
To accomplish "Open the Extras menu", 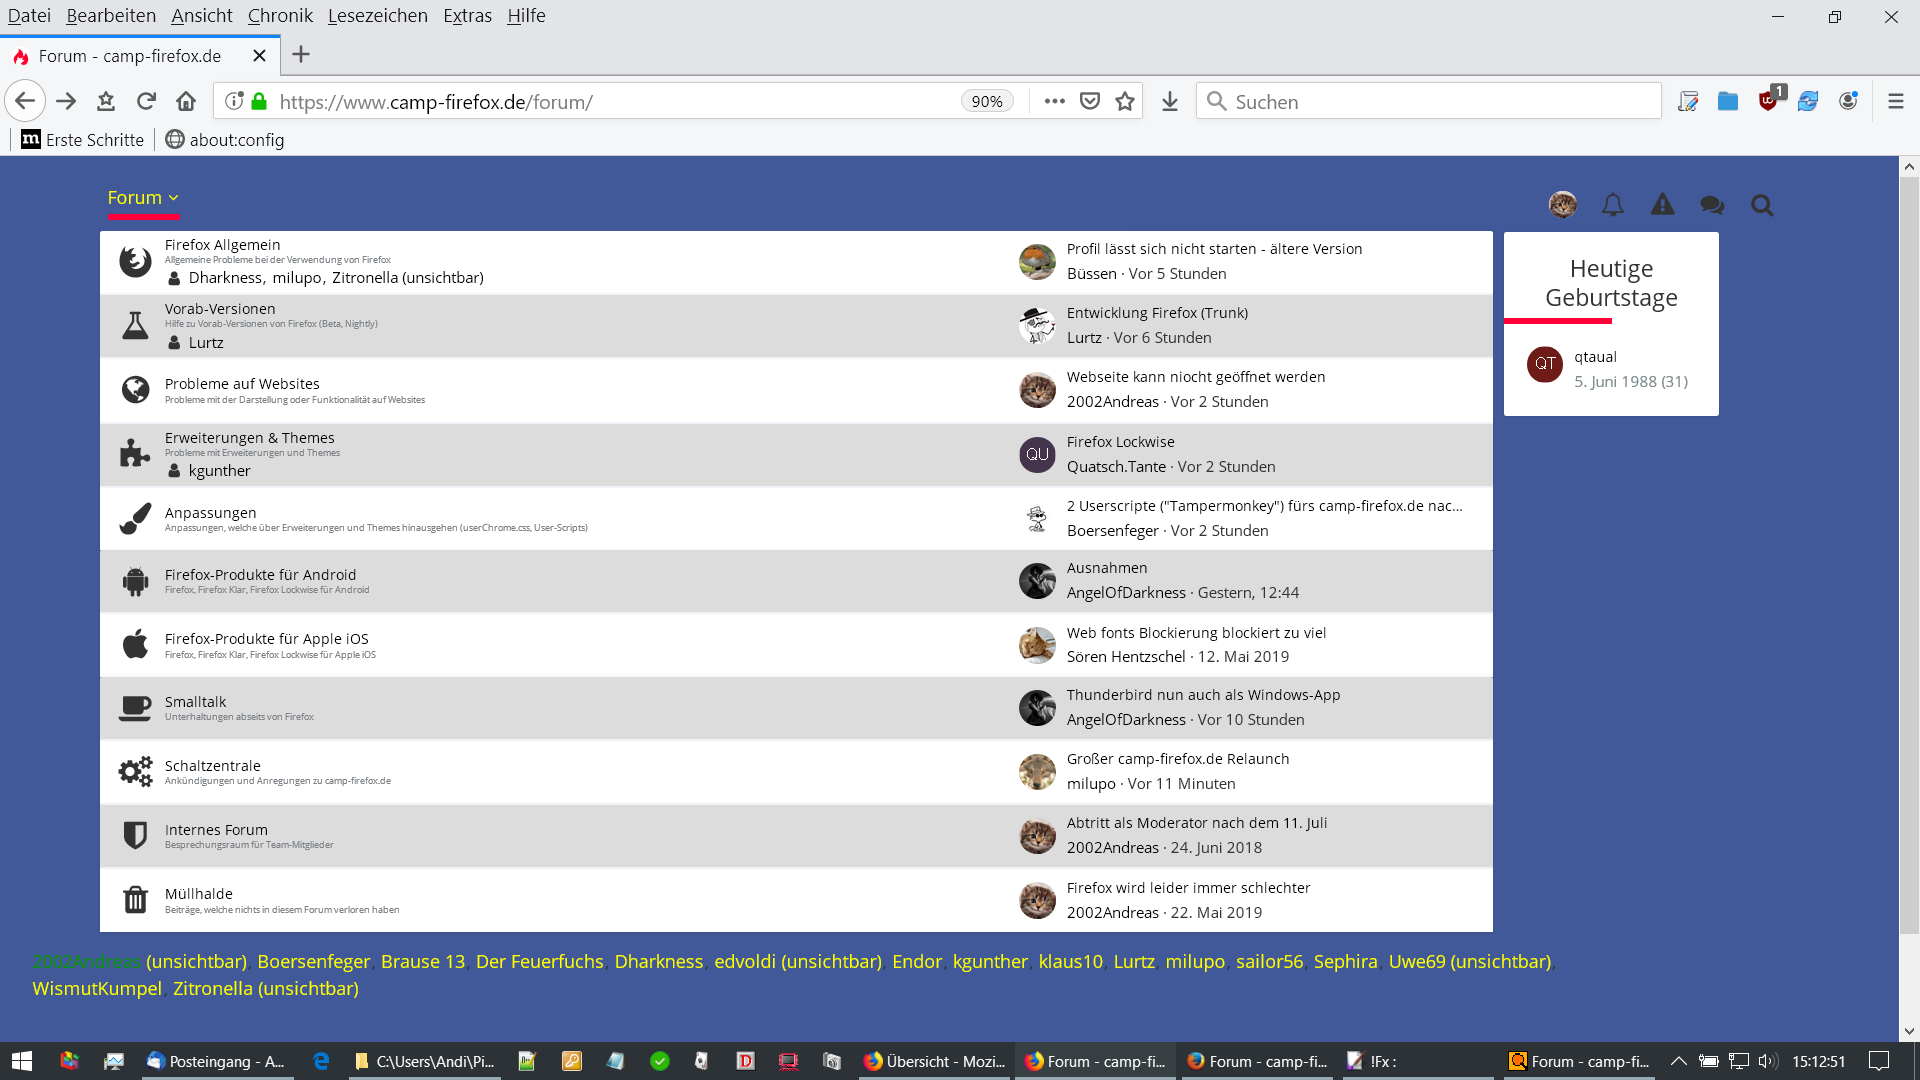I will tap(467, 15).
